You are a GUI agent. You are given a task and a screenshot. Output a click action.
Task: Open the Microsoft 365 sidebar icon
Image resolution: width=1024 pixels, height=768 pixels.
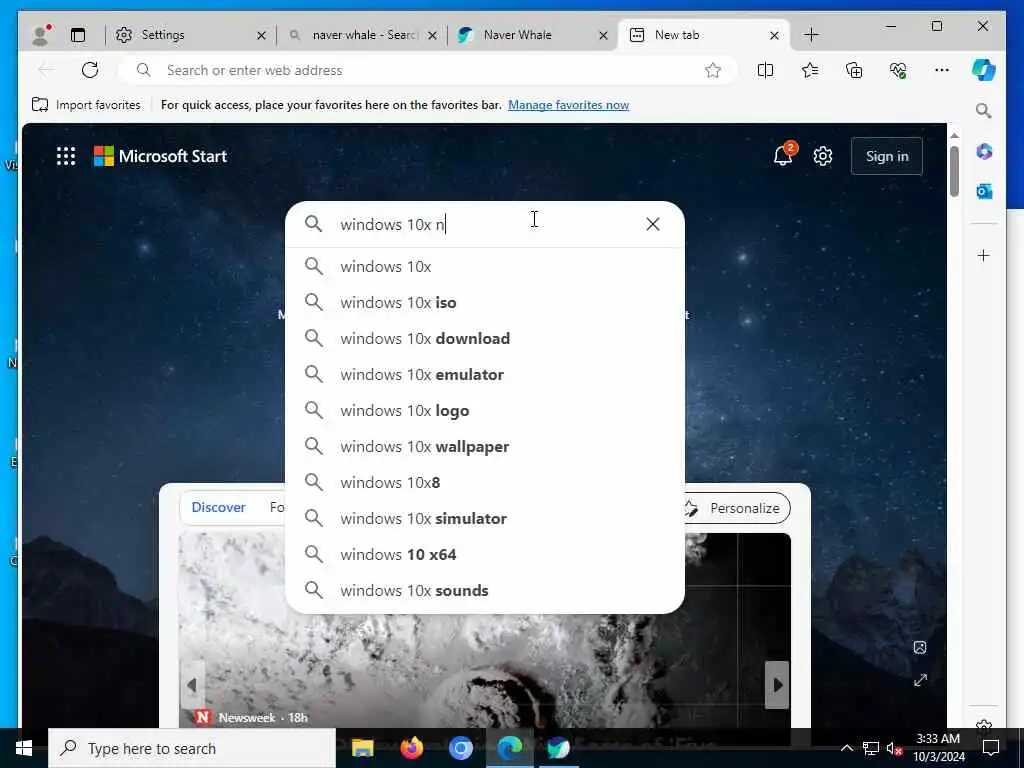coord(984,152)
